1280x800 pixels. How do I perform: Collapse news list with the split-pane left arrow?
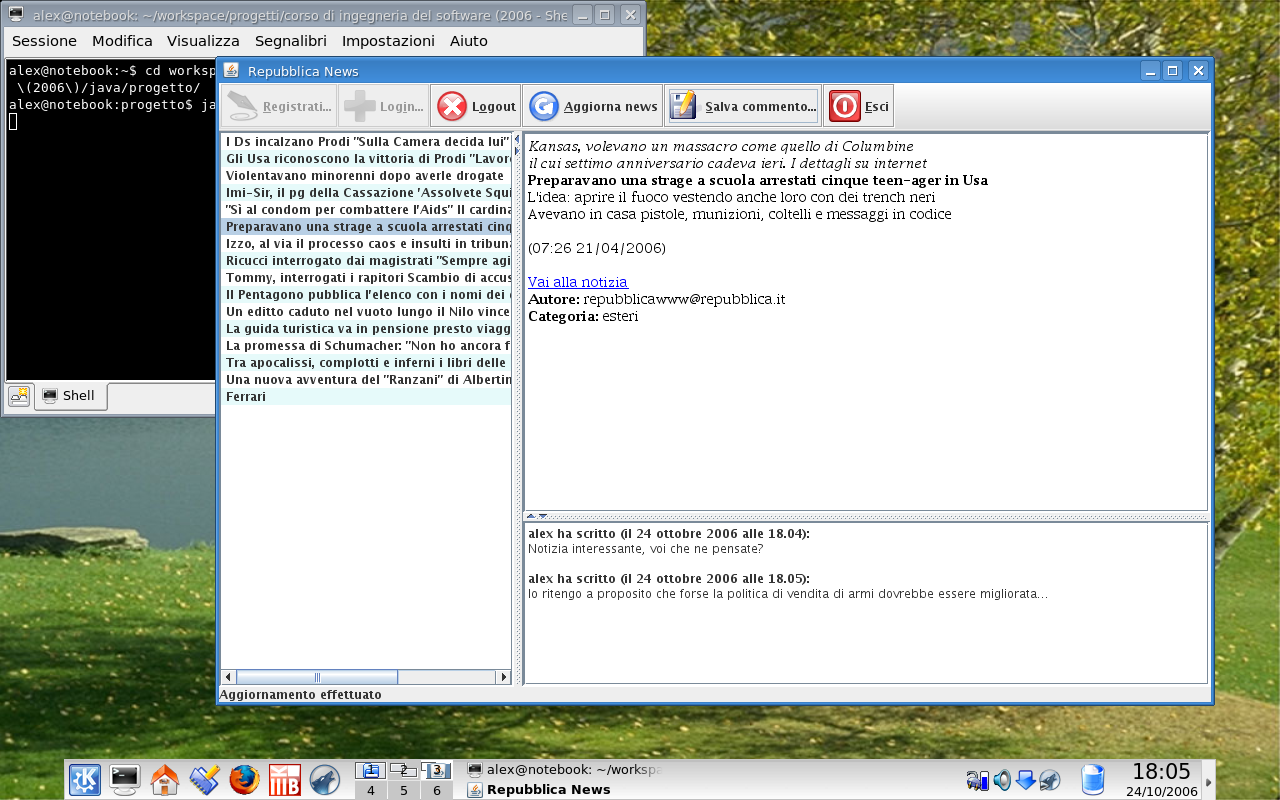pyautogui.click(x=517, y=138)
